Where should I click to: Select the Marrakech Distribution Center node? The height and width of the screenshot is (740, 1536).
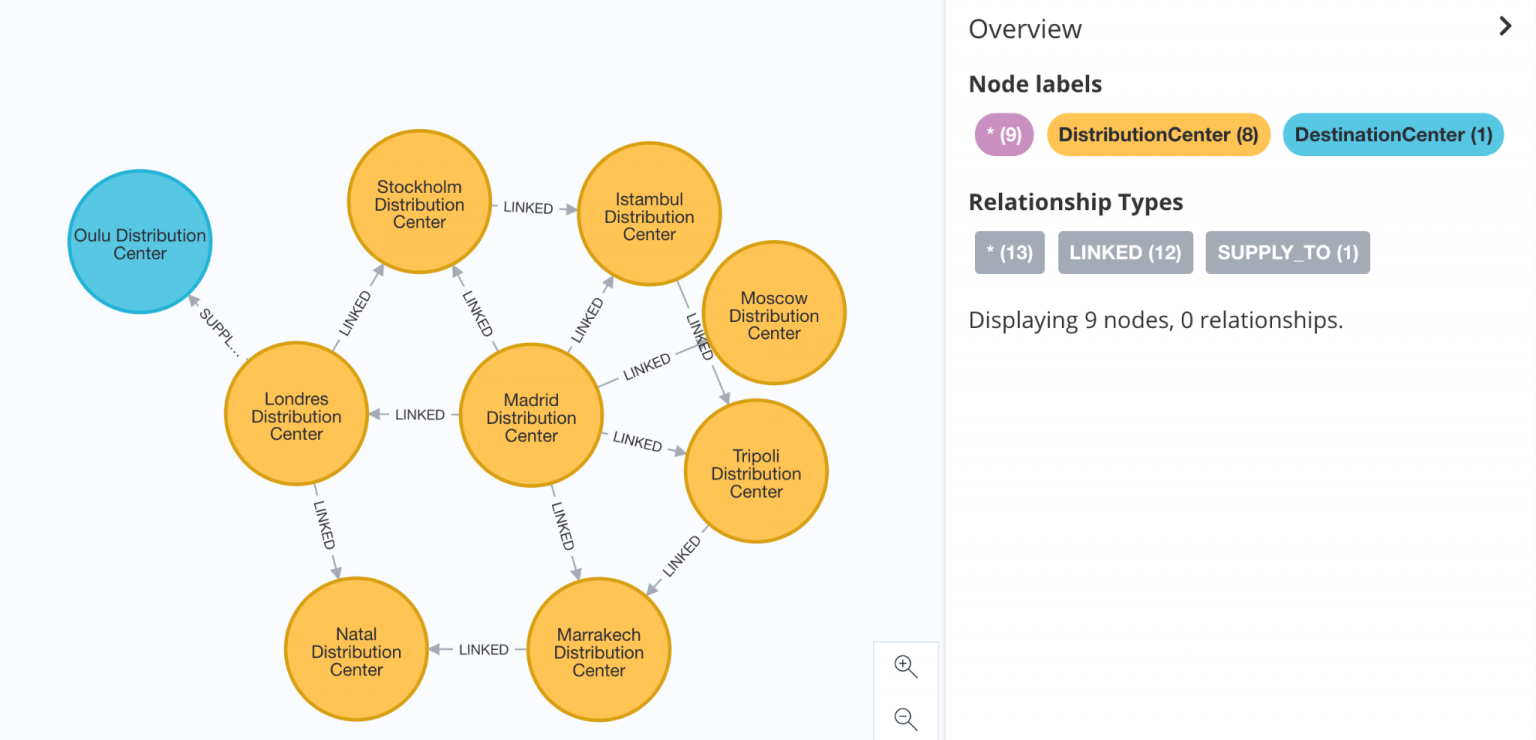coord(598,650)
